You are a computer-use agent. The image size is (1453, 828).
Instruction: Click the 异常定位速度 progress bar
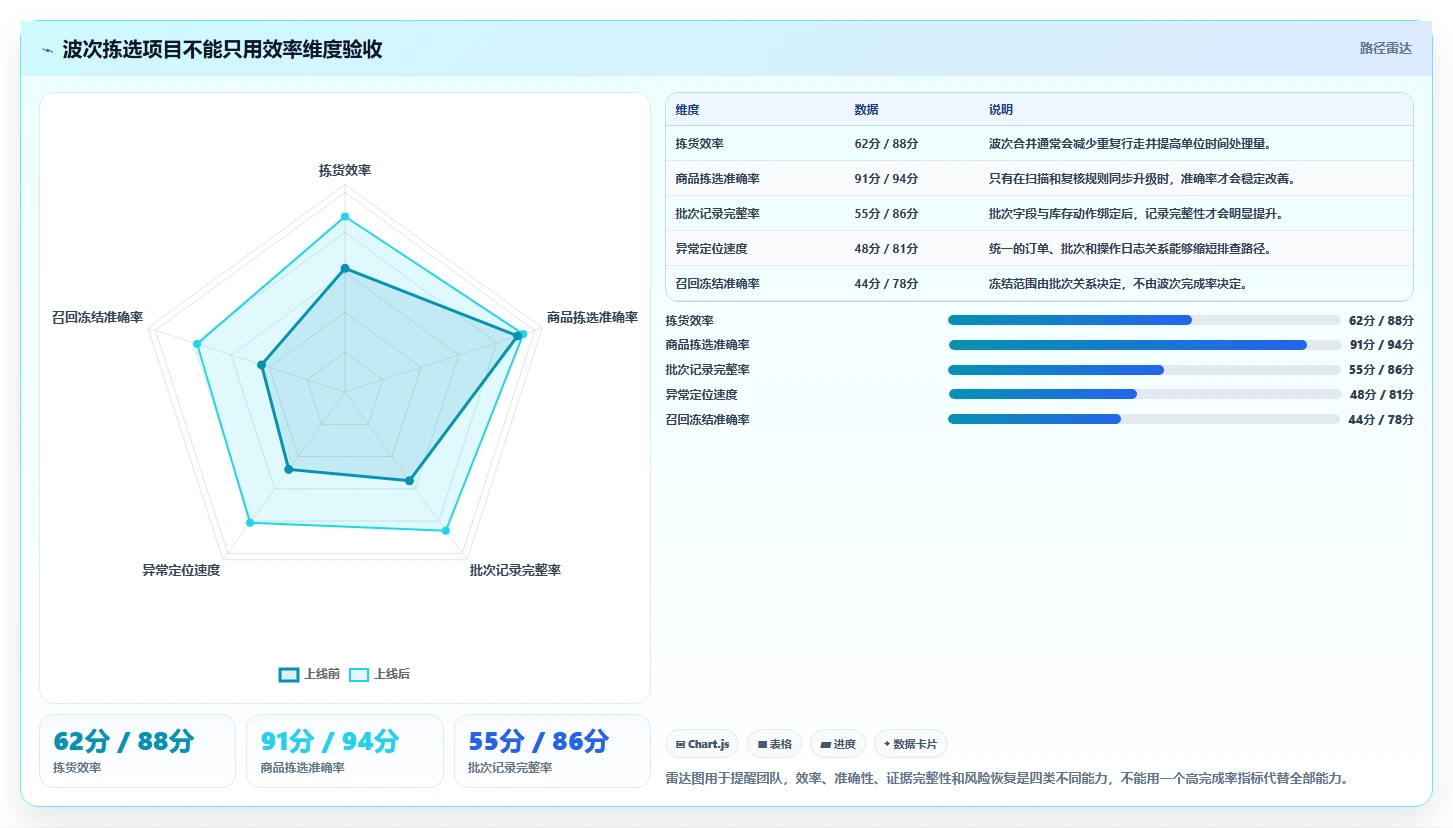point(1144,394)
